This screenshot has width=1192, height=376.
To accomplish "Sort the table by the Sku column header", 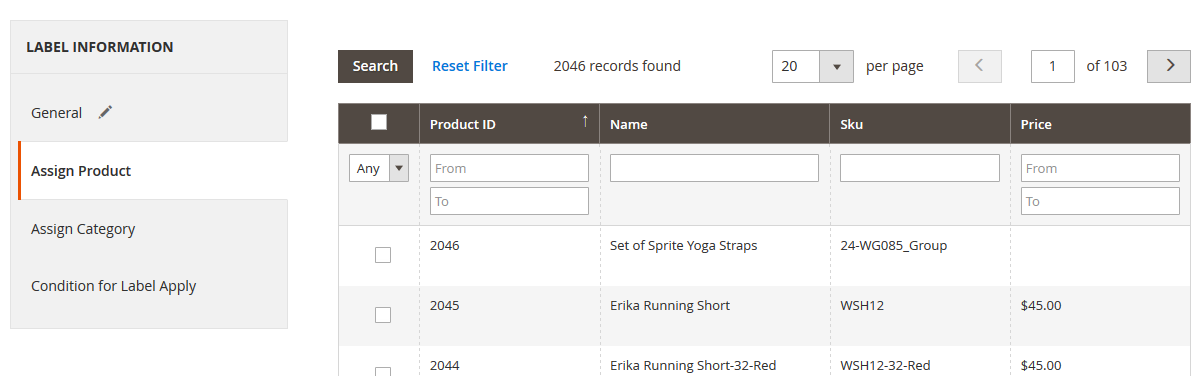I will coord(920,124).
